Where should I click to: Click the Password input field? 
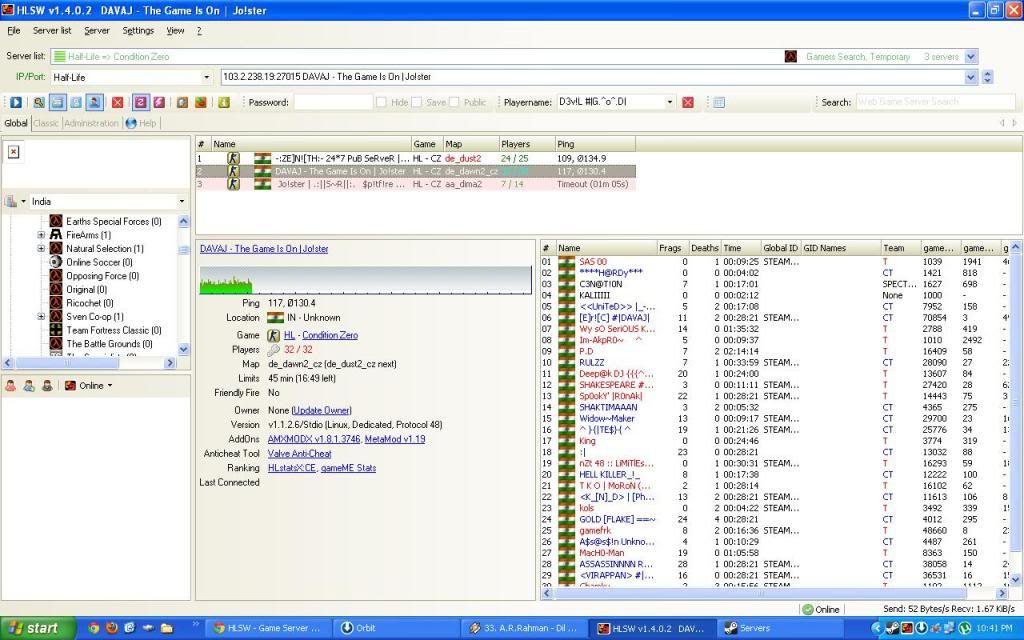coord(333,102)
